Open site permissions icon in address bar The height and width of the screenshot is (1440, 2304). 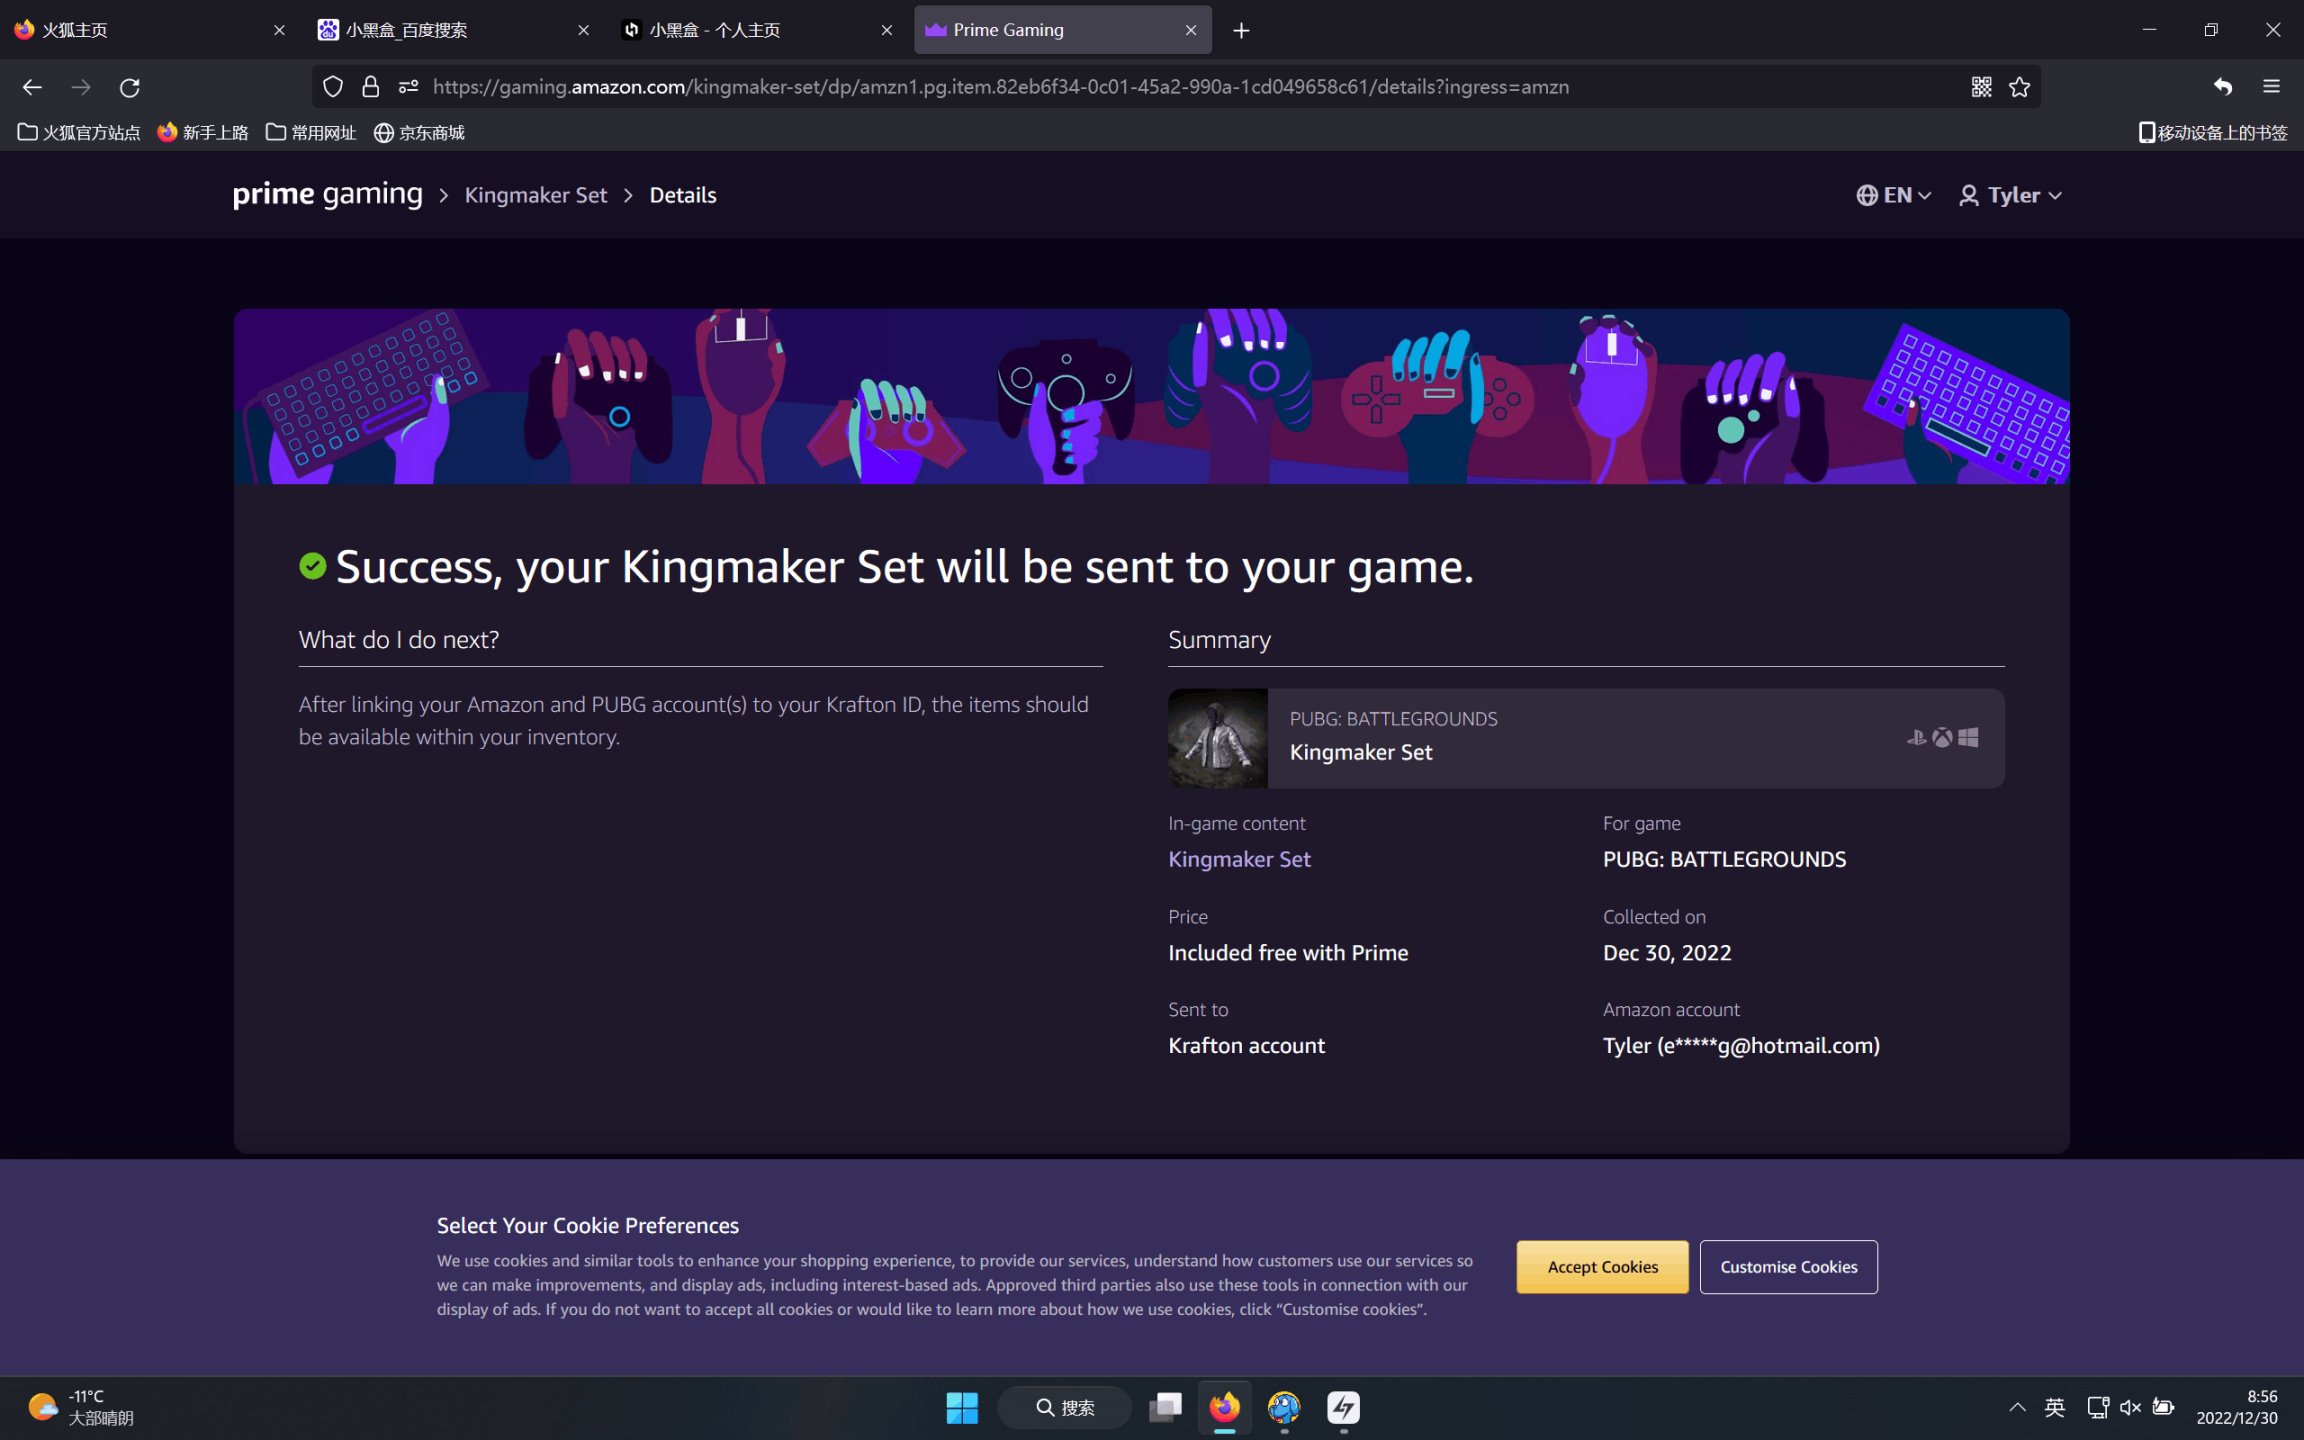click(x=408, y=87)
